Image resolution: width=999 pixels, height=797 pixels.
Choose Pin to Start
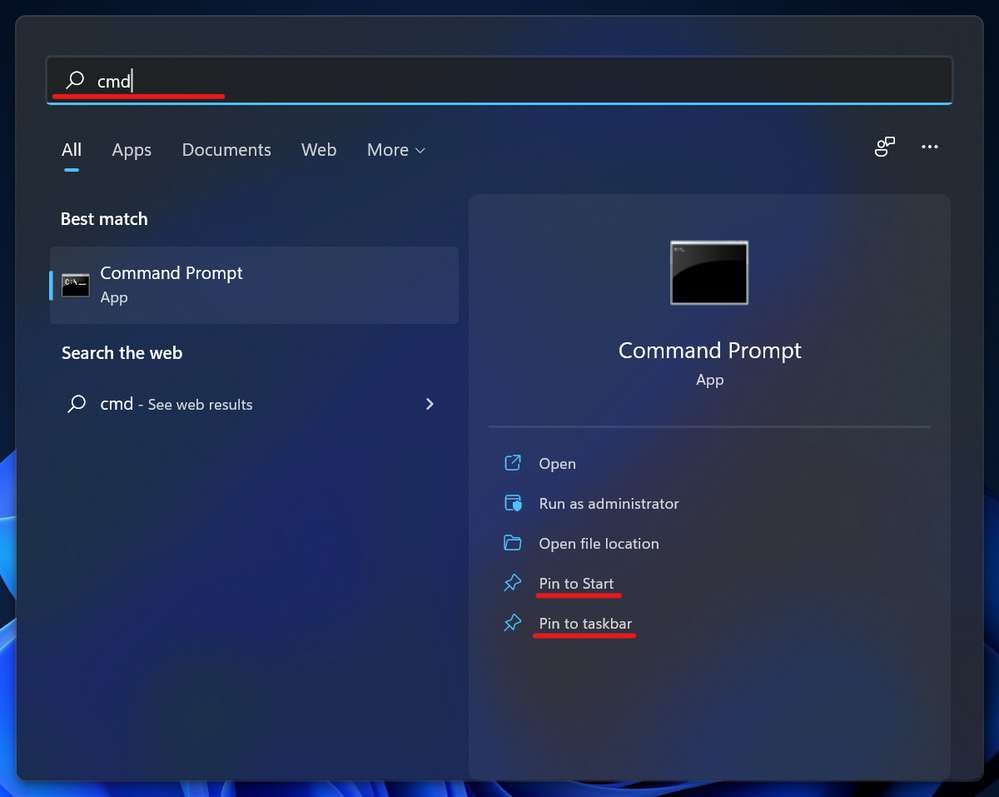[x=576, y=584]
